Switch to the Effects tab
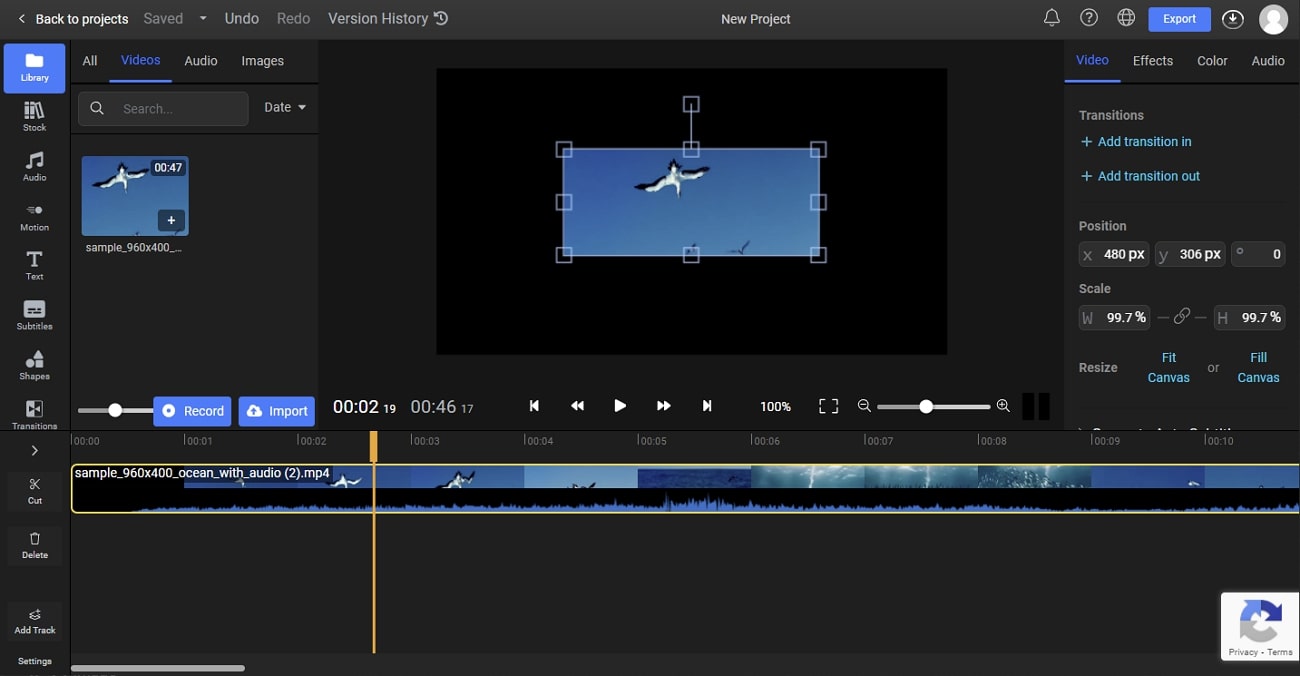This screenshot has width=1300, height=676. pyautogui.click(x=1152, y=61)
